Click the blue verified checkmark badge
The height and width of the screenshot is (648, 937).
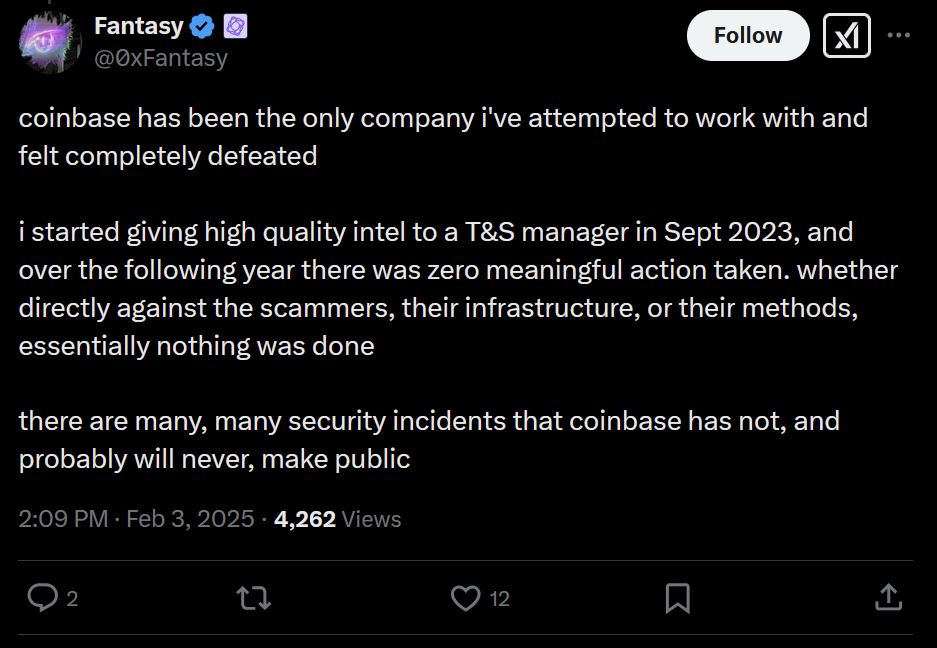[202, 26]
